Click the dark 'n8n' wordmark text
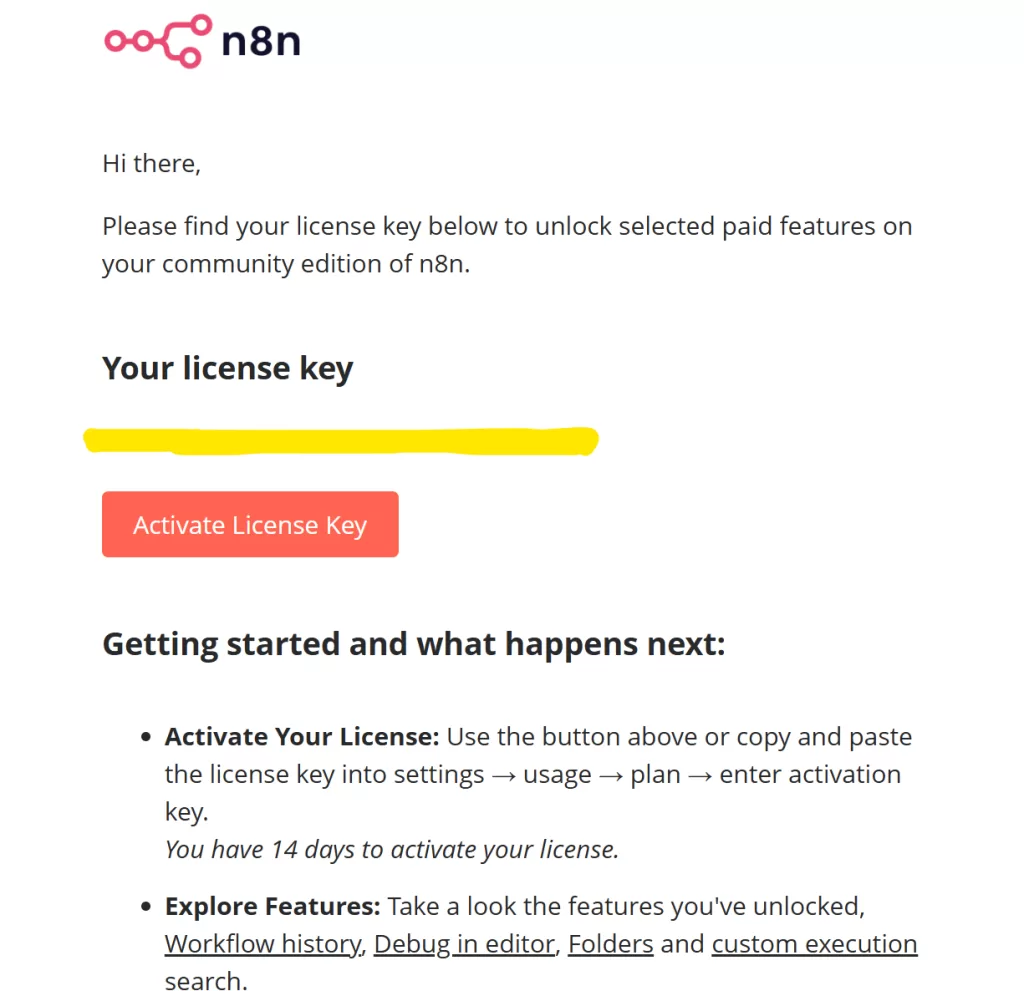The width and height of the screenshot is (1024, 991). (259, 43)
